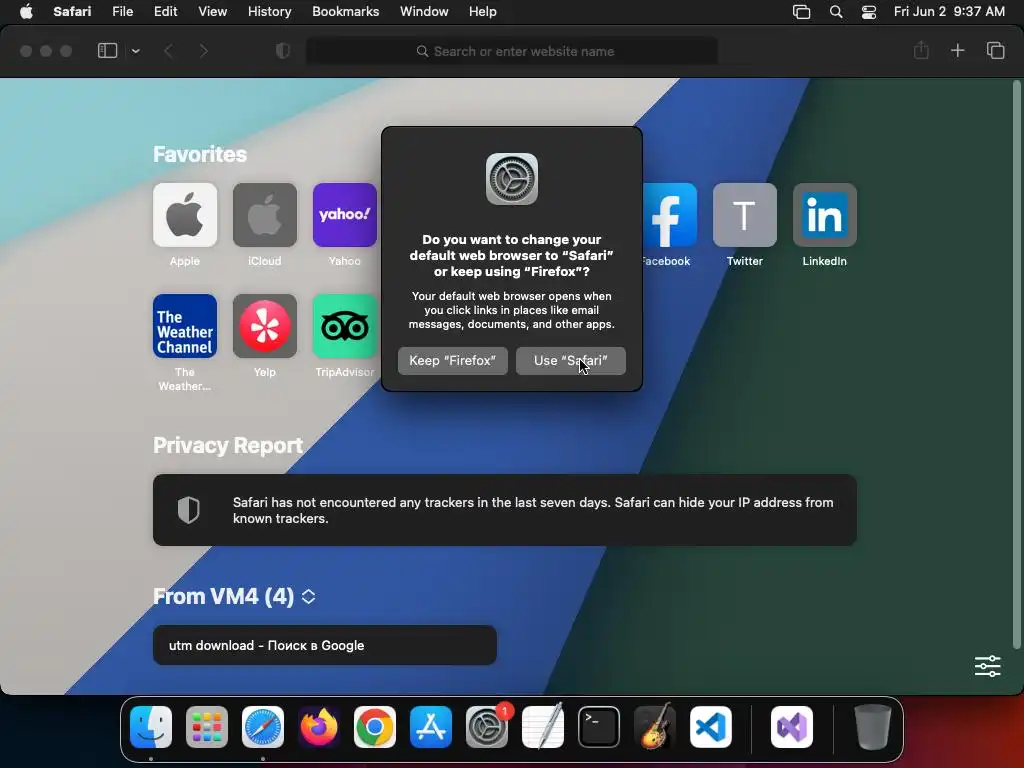The height and width of the screenshot is (768, 1024).
Task: Expand the From VM4 device selector
Action: tap(308, 596)
